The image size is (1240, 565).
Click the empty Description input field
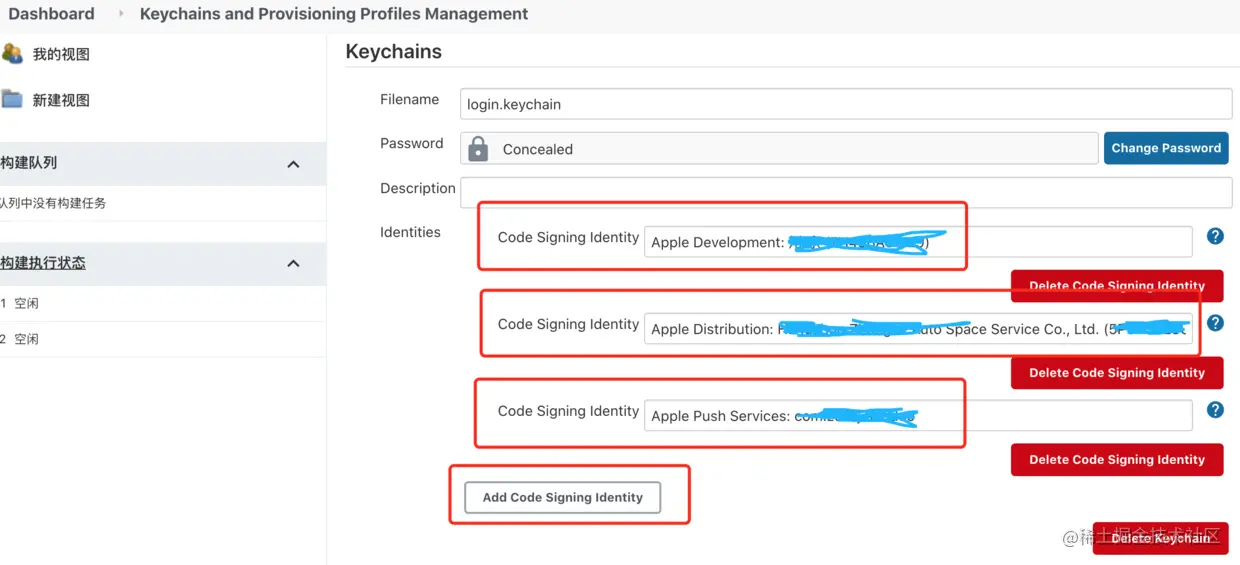click(845, 192)
